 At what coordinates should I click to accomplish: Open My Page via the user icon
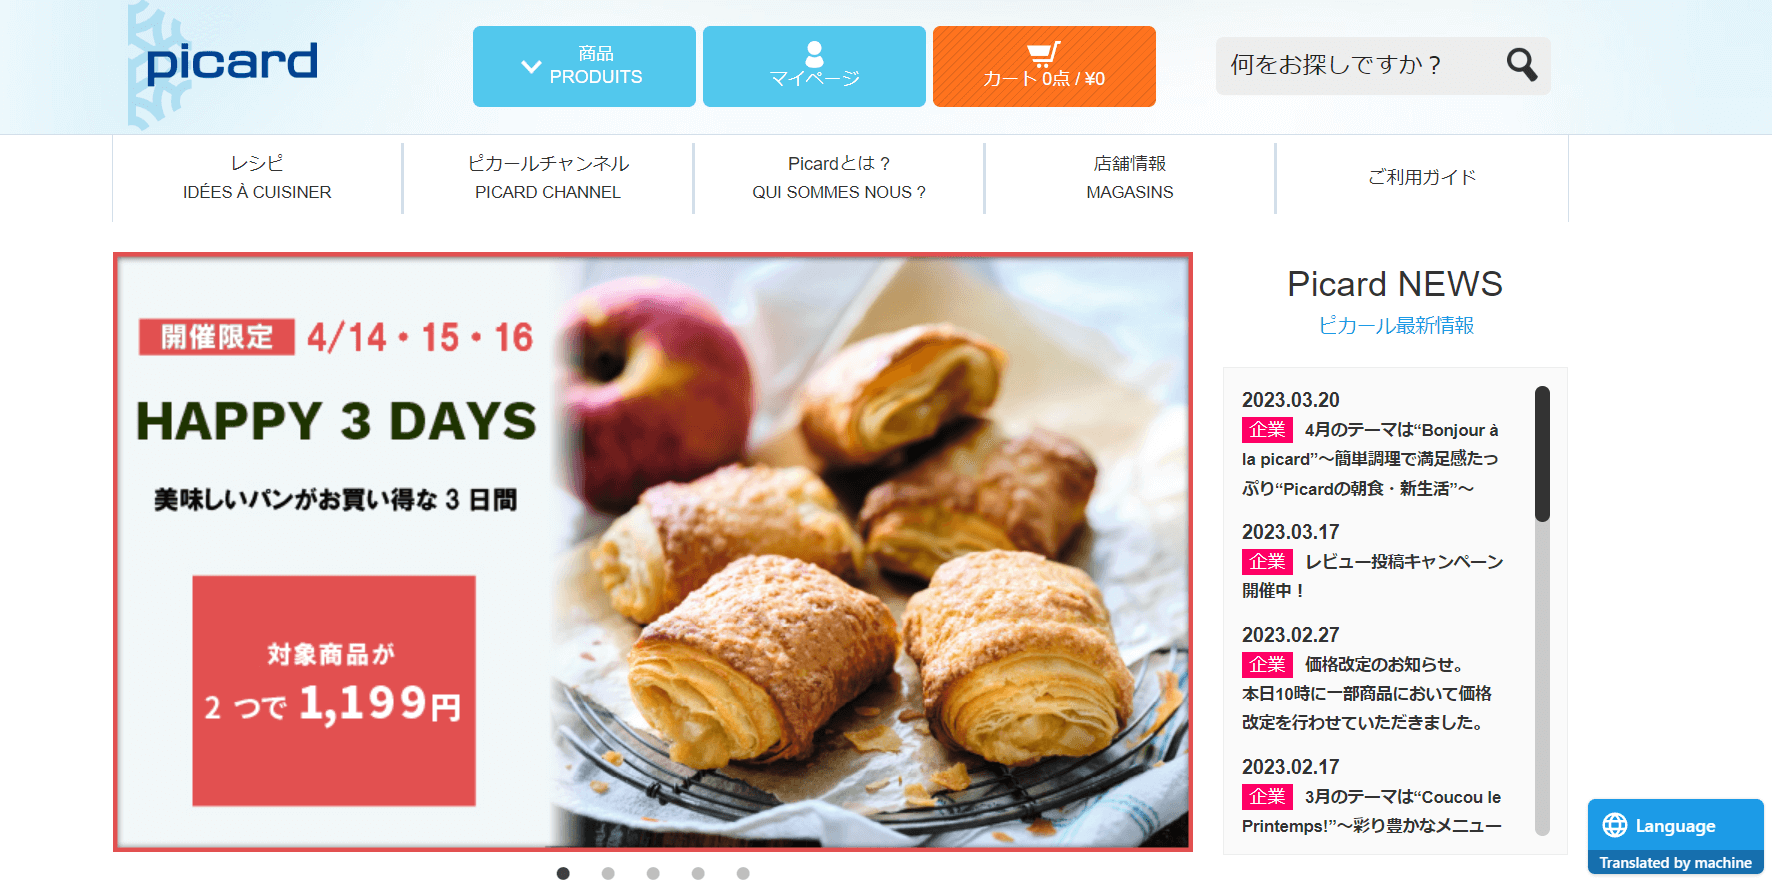(x=814, y=54)
